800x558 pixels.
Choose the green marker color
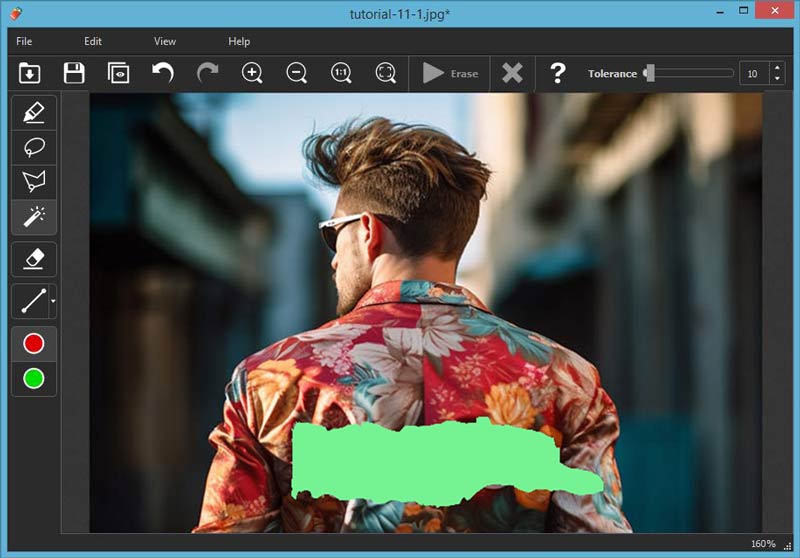[34, 378]
